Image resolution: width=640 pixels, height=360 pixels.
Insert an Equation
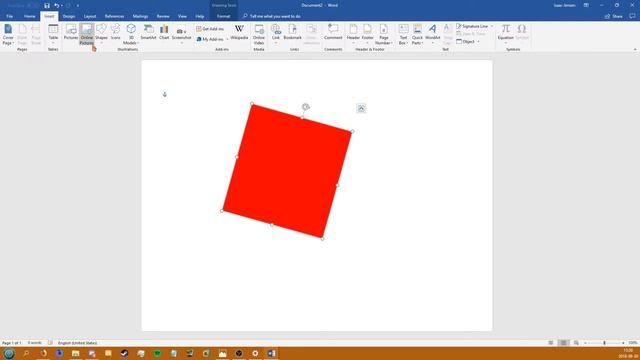click(x=506, y=34)
